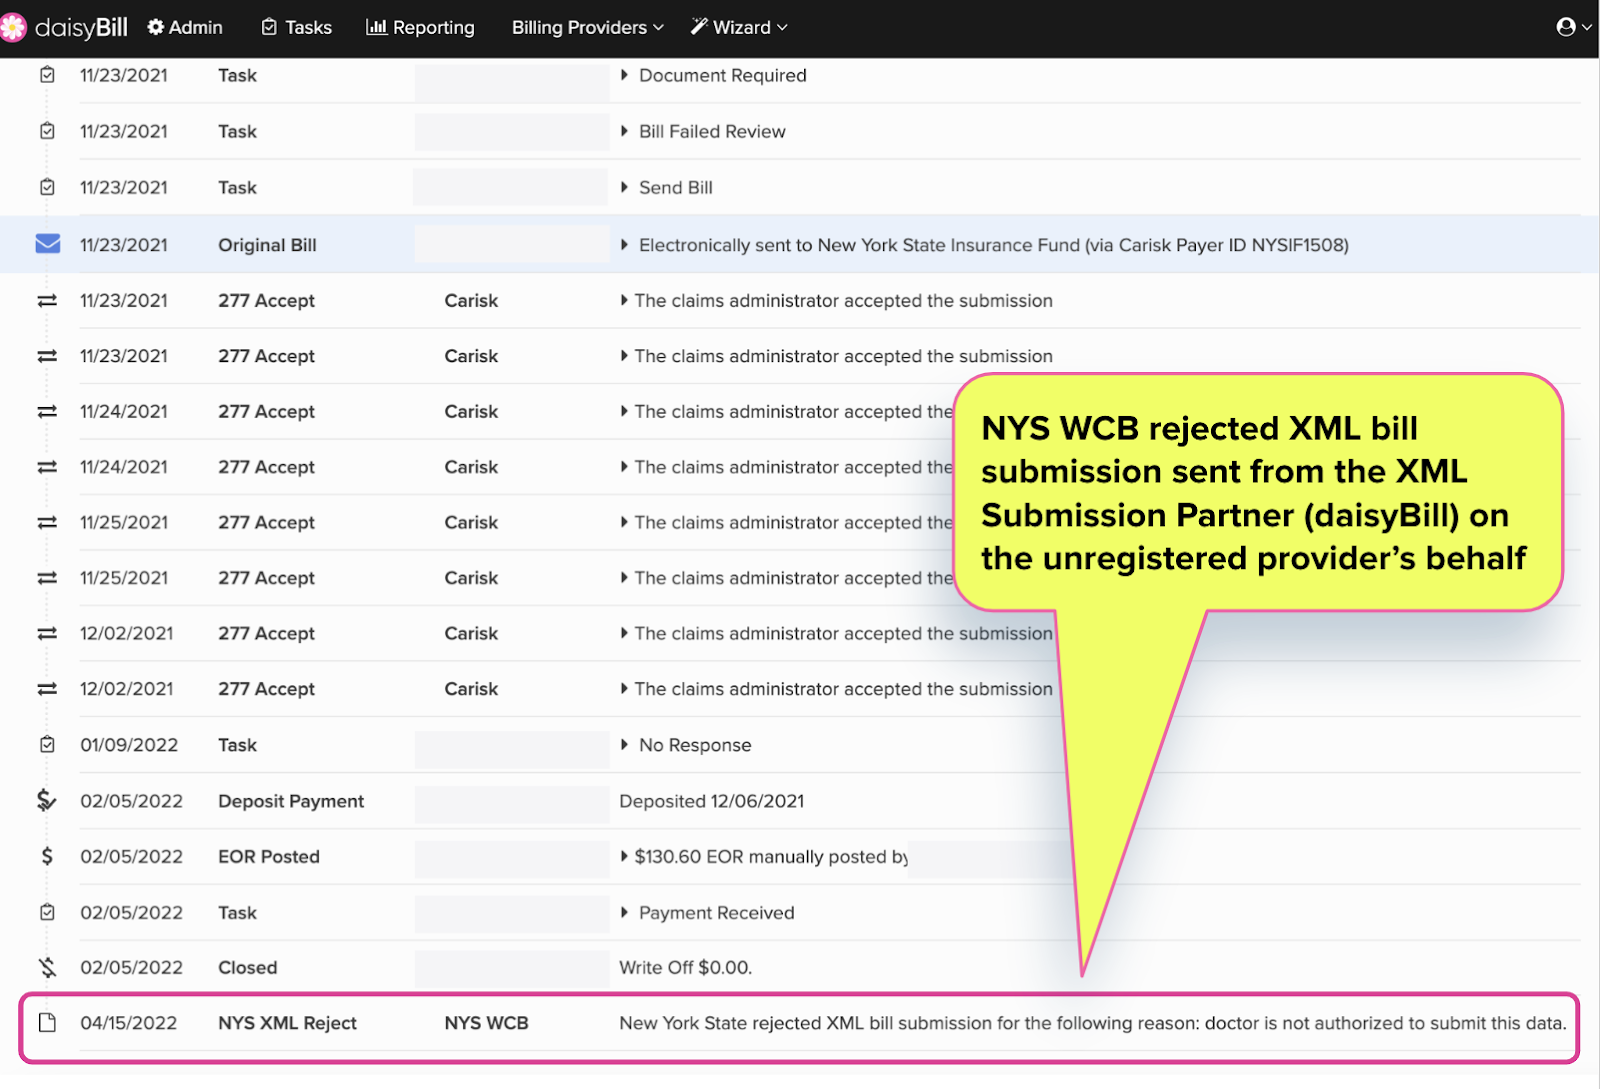Click the EOR Posted label
This screenshot has width=1600, height=1089.
[269, 856]
